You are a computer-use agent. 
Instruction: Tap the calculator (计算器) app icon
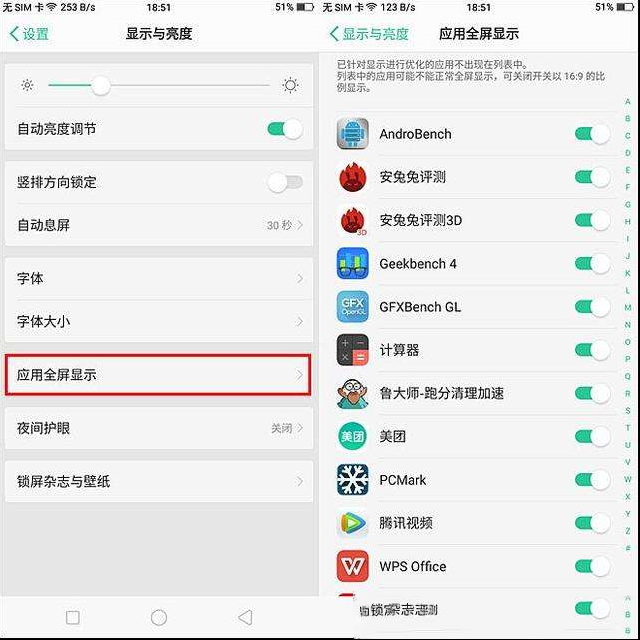pyautogui.click(x=353, y=350)
